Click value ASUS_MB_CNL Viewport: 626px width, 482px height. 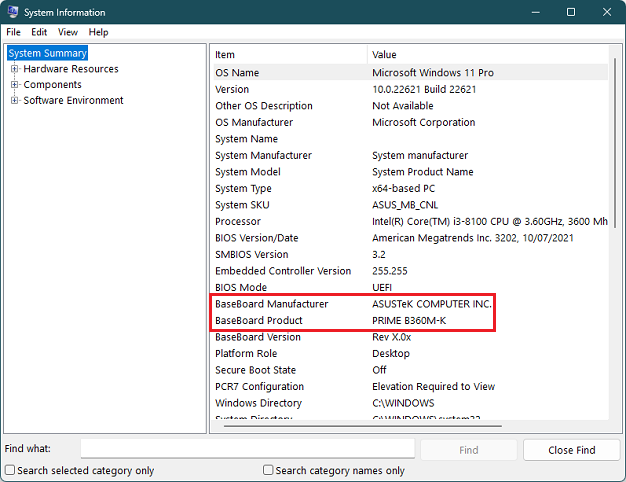point(405,205)
